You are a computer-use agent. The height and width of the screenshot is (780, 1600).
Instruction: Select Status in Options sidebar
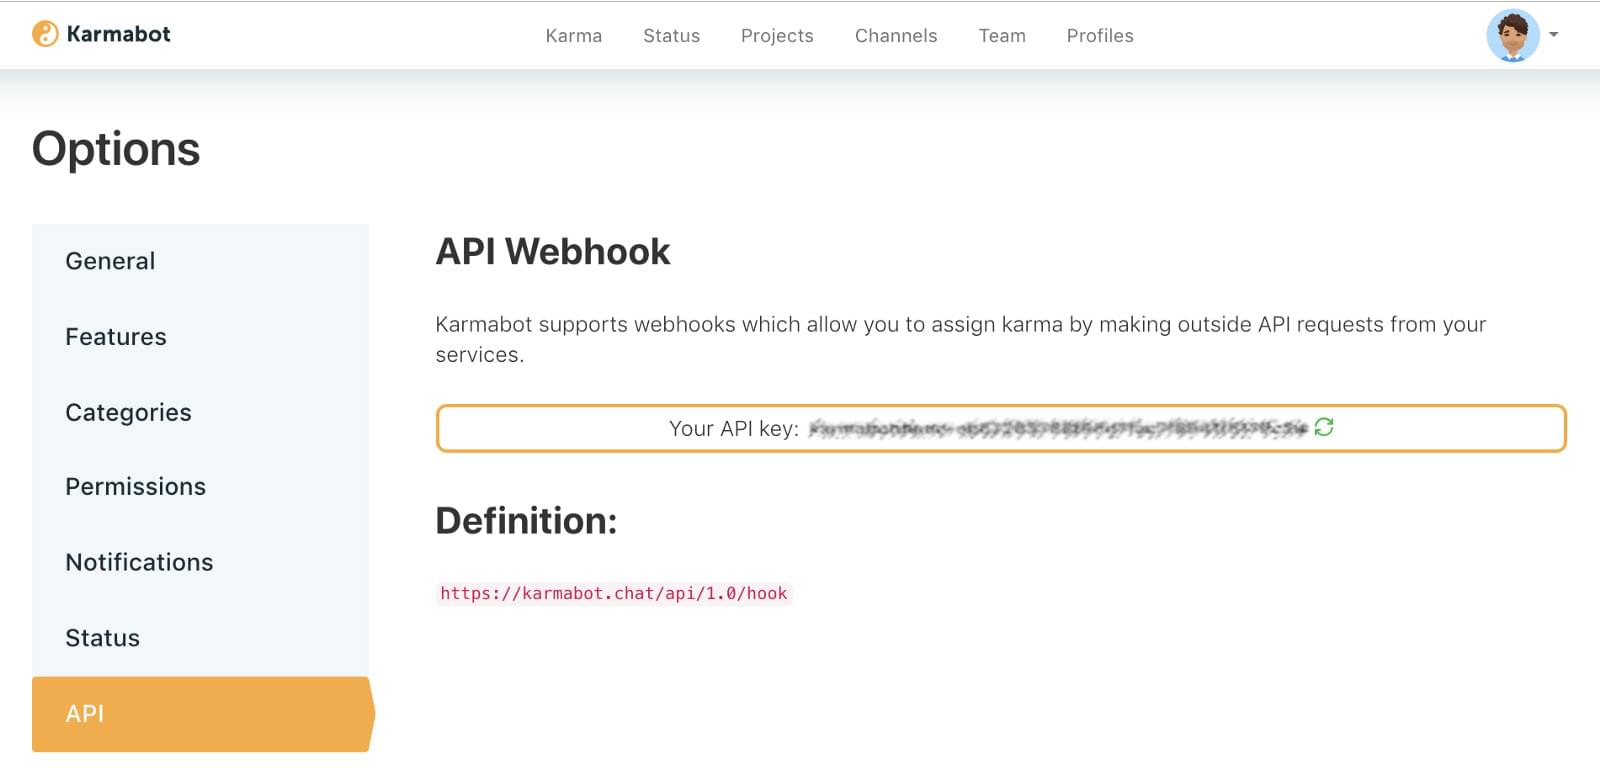click(x=201, y=638)
